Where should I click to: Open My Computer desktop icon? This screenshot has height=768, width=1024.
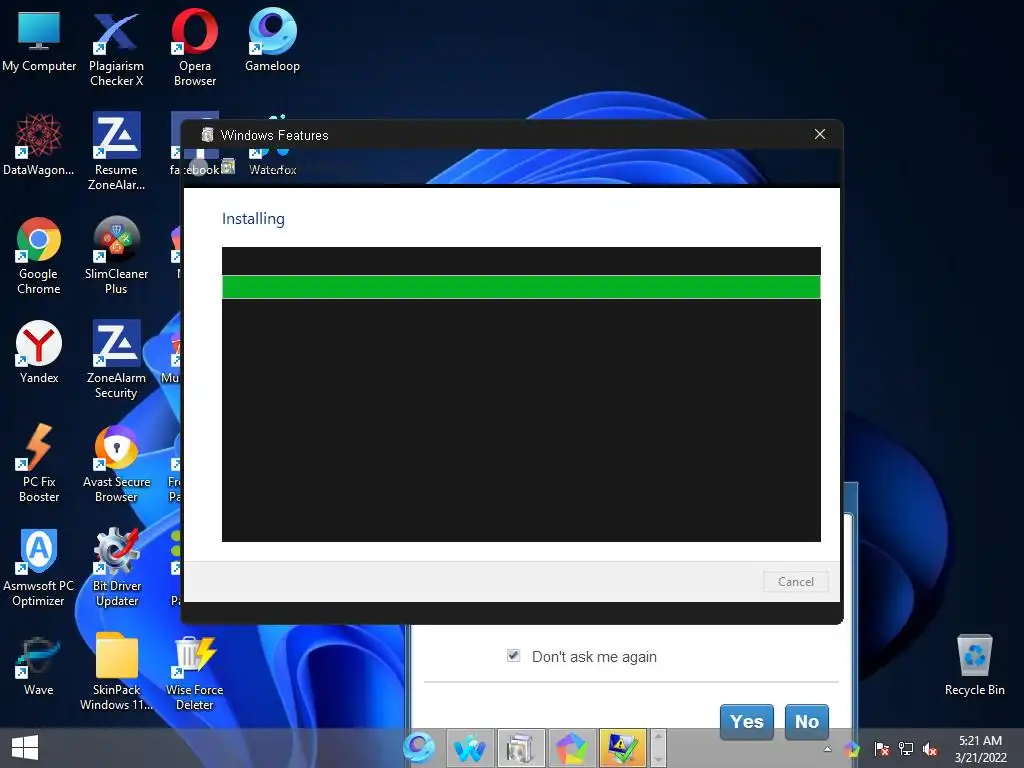tap(39, 42)
